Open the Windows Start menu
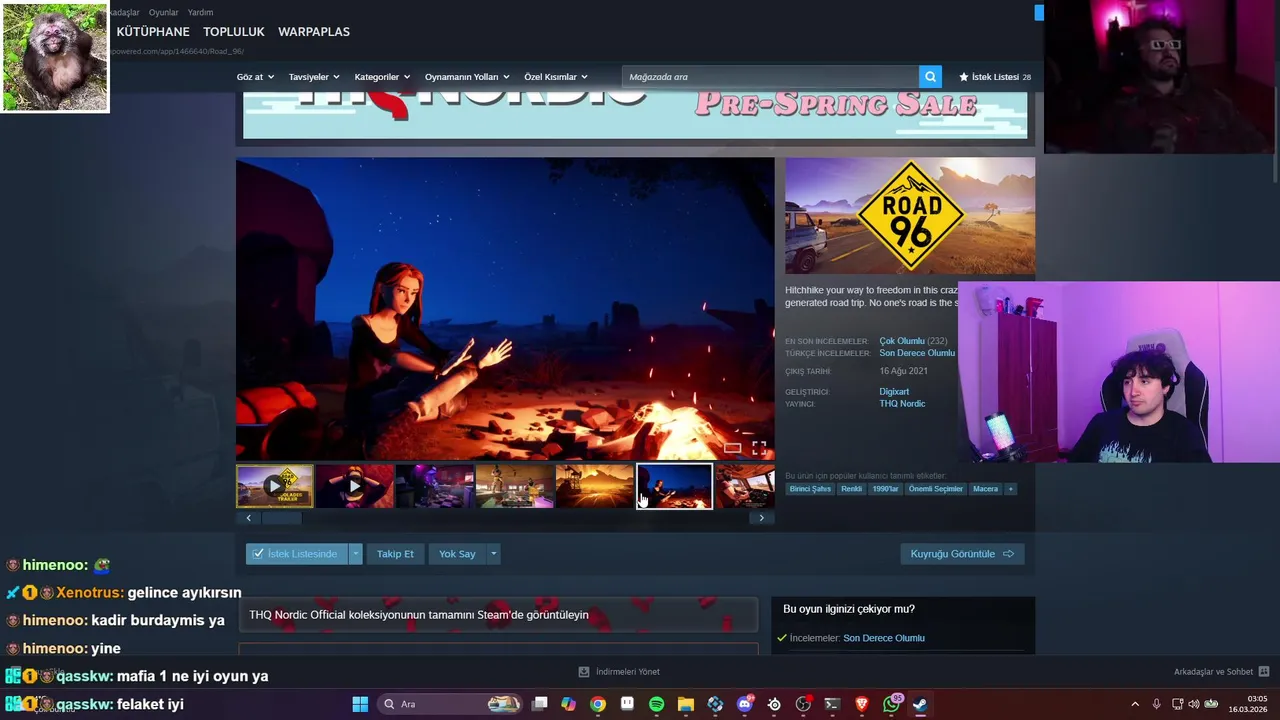Screen dimensions: 1280x720 pos(360,704)
